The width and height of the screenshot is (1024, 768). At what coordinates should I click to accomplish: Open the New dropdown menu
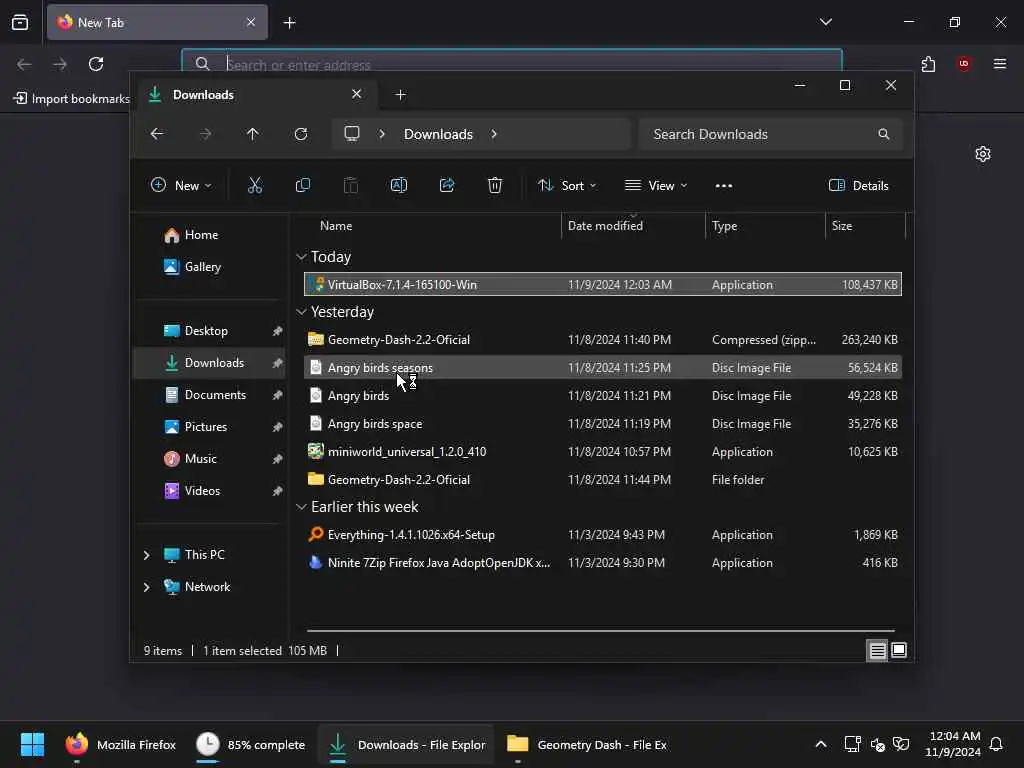[181, 185]
